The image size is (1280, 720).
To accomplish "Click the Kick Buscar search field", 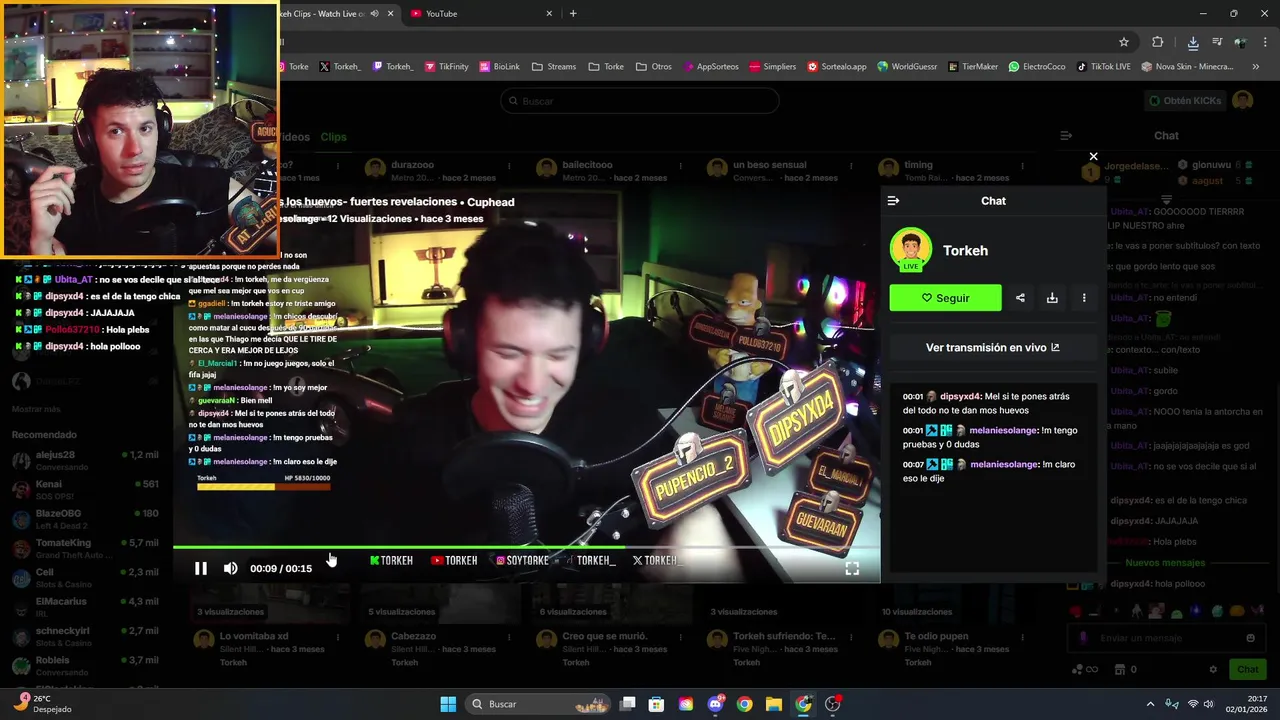I will click(x=639, y=101).
